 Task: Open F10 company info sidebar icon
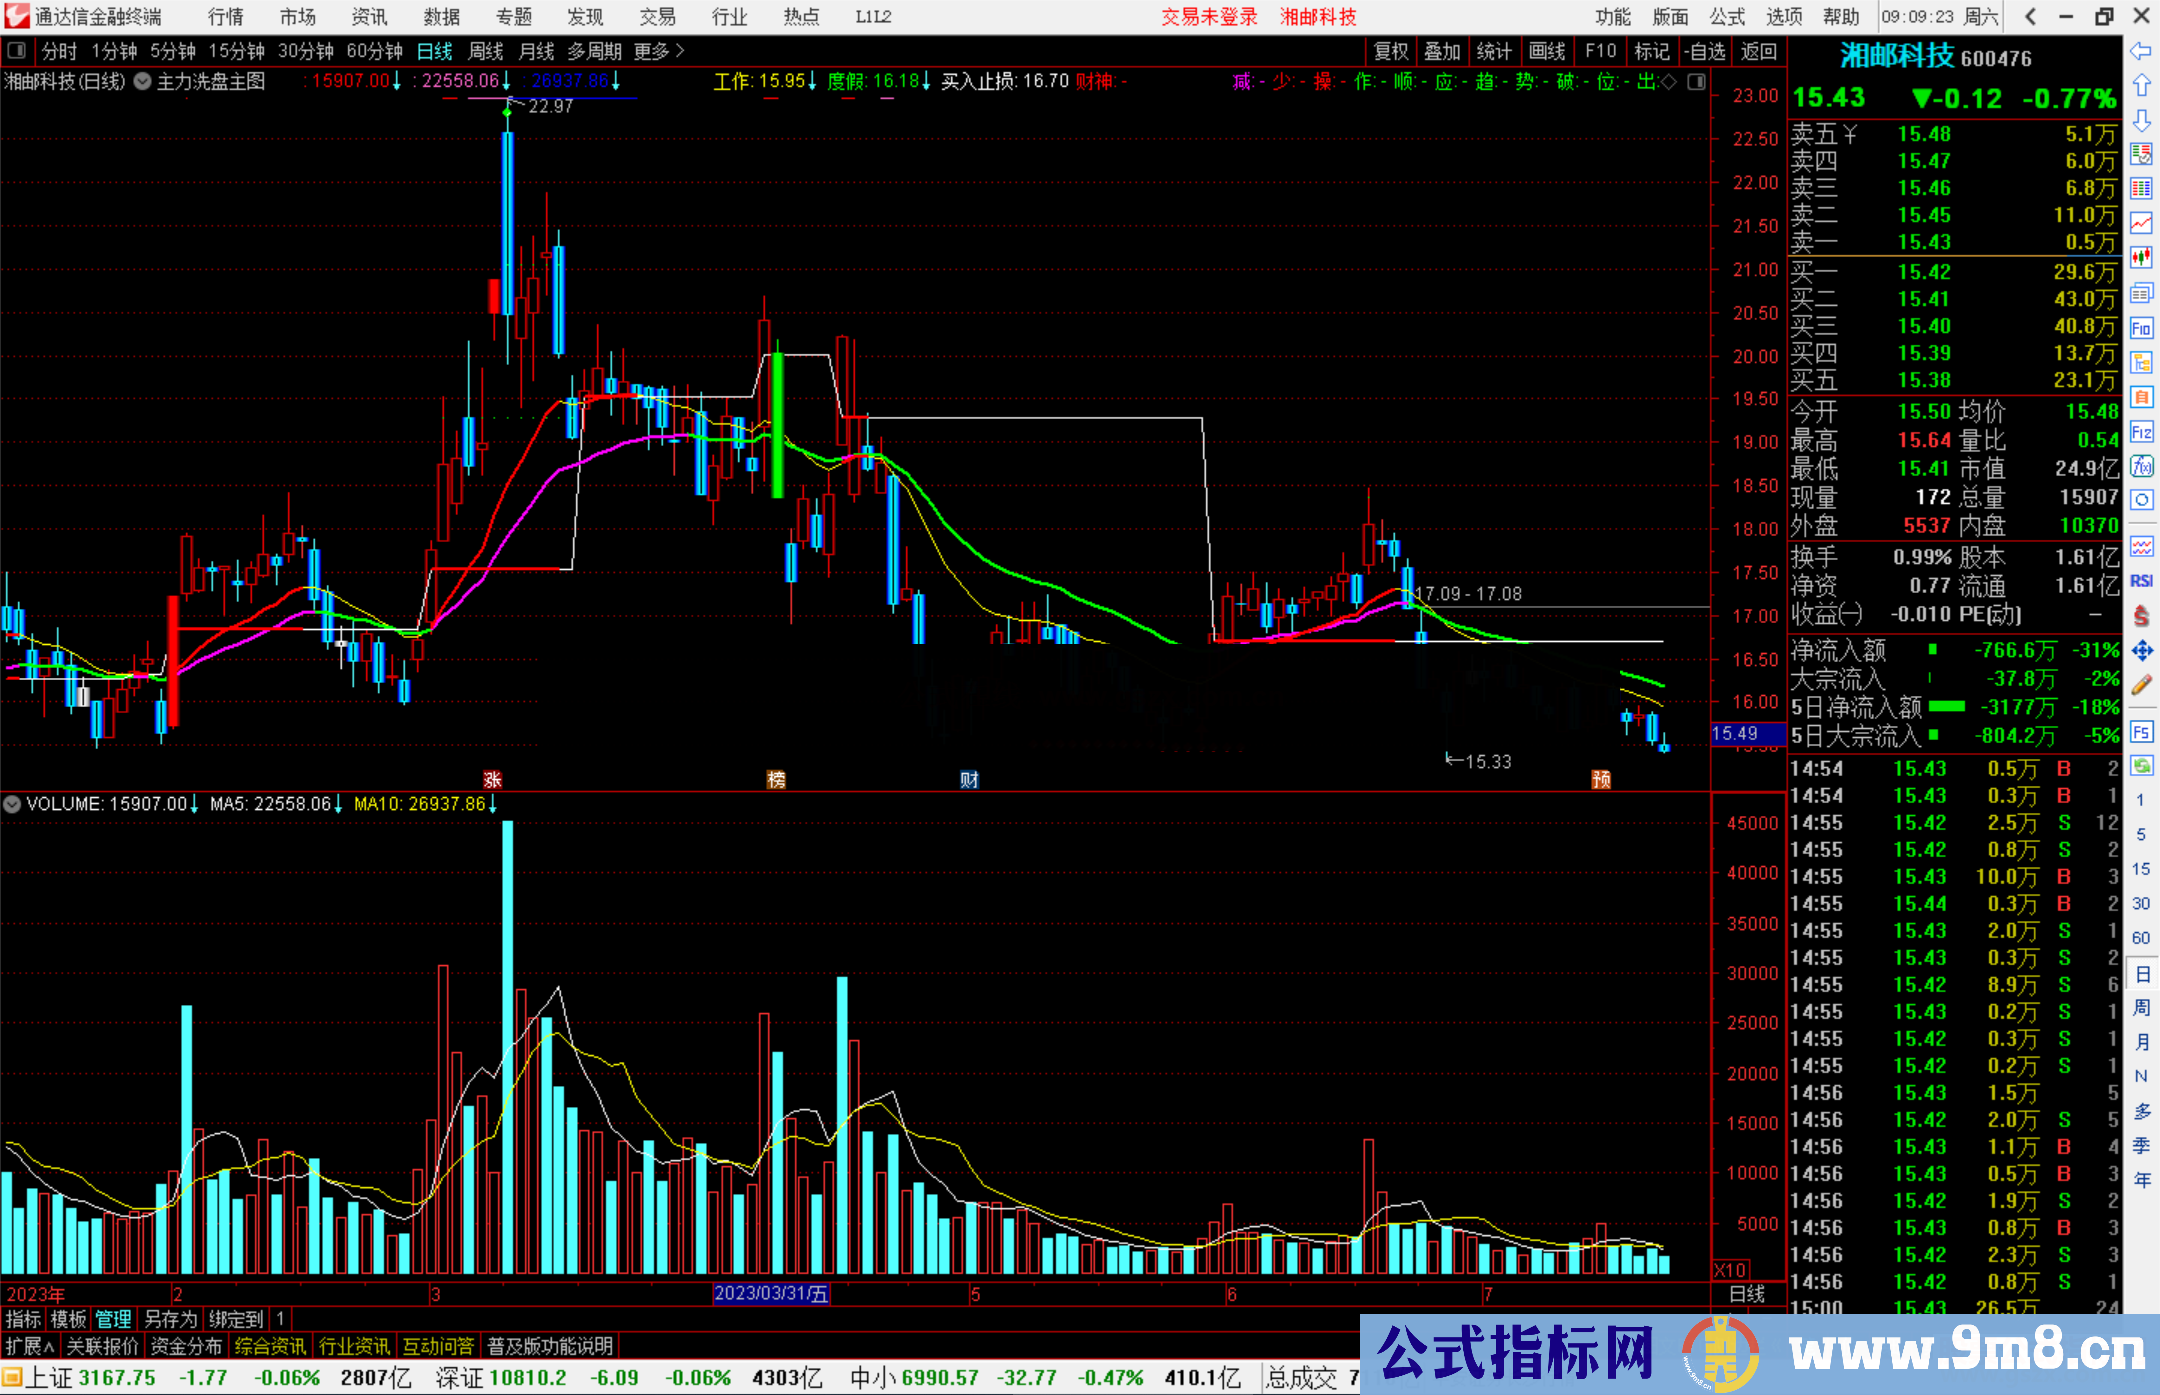click(x=2141, y=328)
